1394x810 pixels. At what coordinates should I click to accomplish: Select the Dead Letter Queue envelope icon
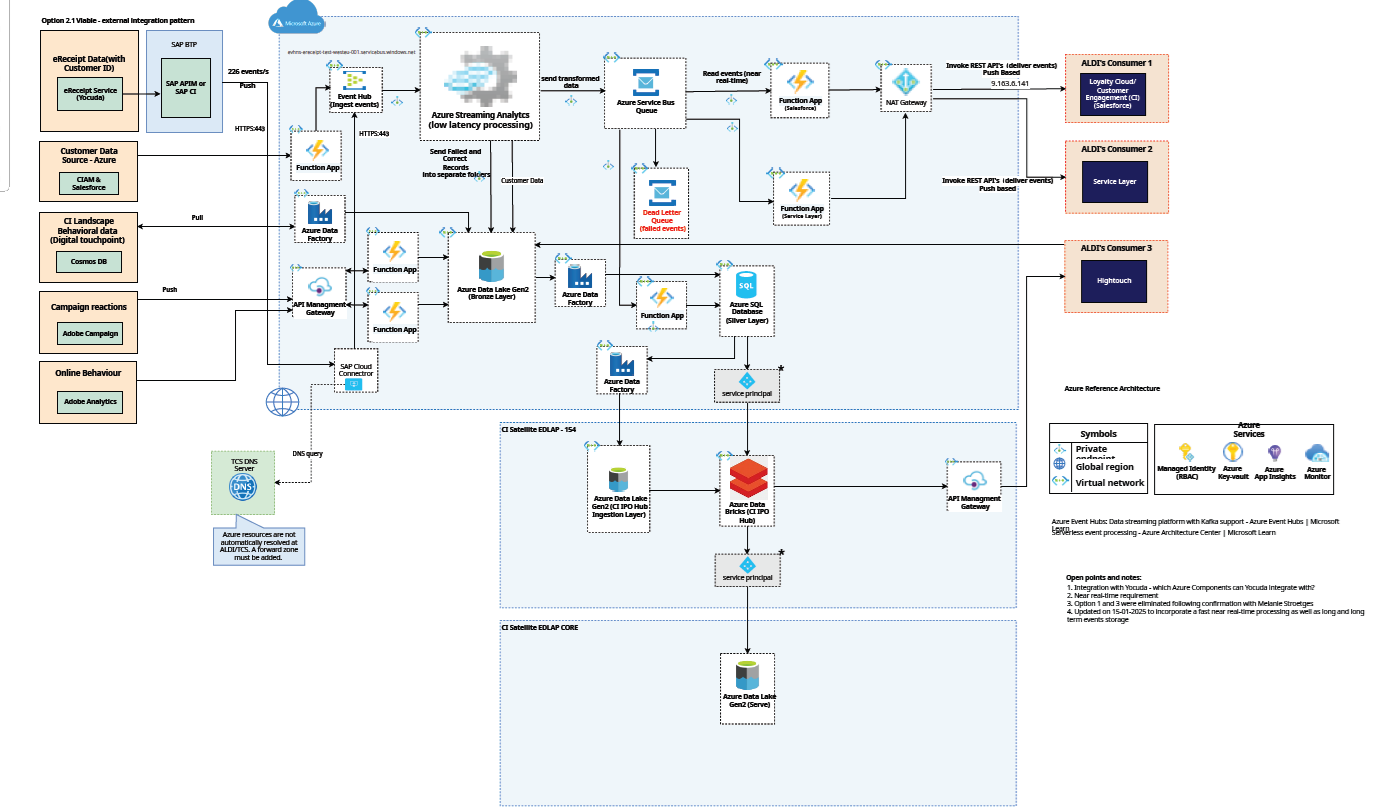point(661,193)
